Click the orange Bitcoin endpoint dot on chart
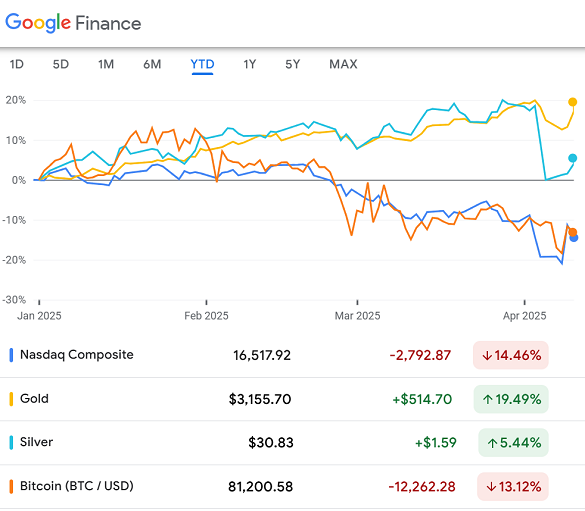 [x=573, y=233]
